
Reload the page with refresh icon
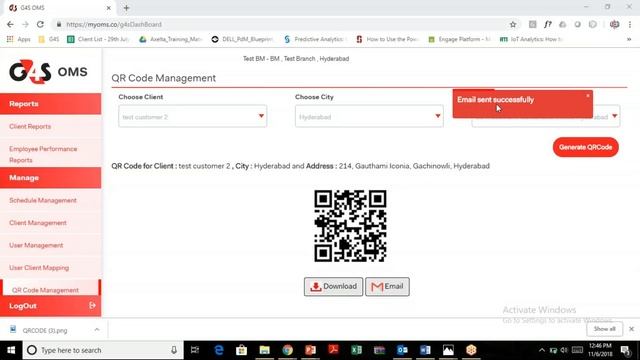(x=40, y=24)
